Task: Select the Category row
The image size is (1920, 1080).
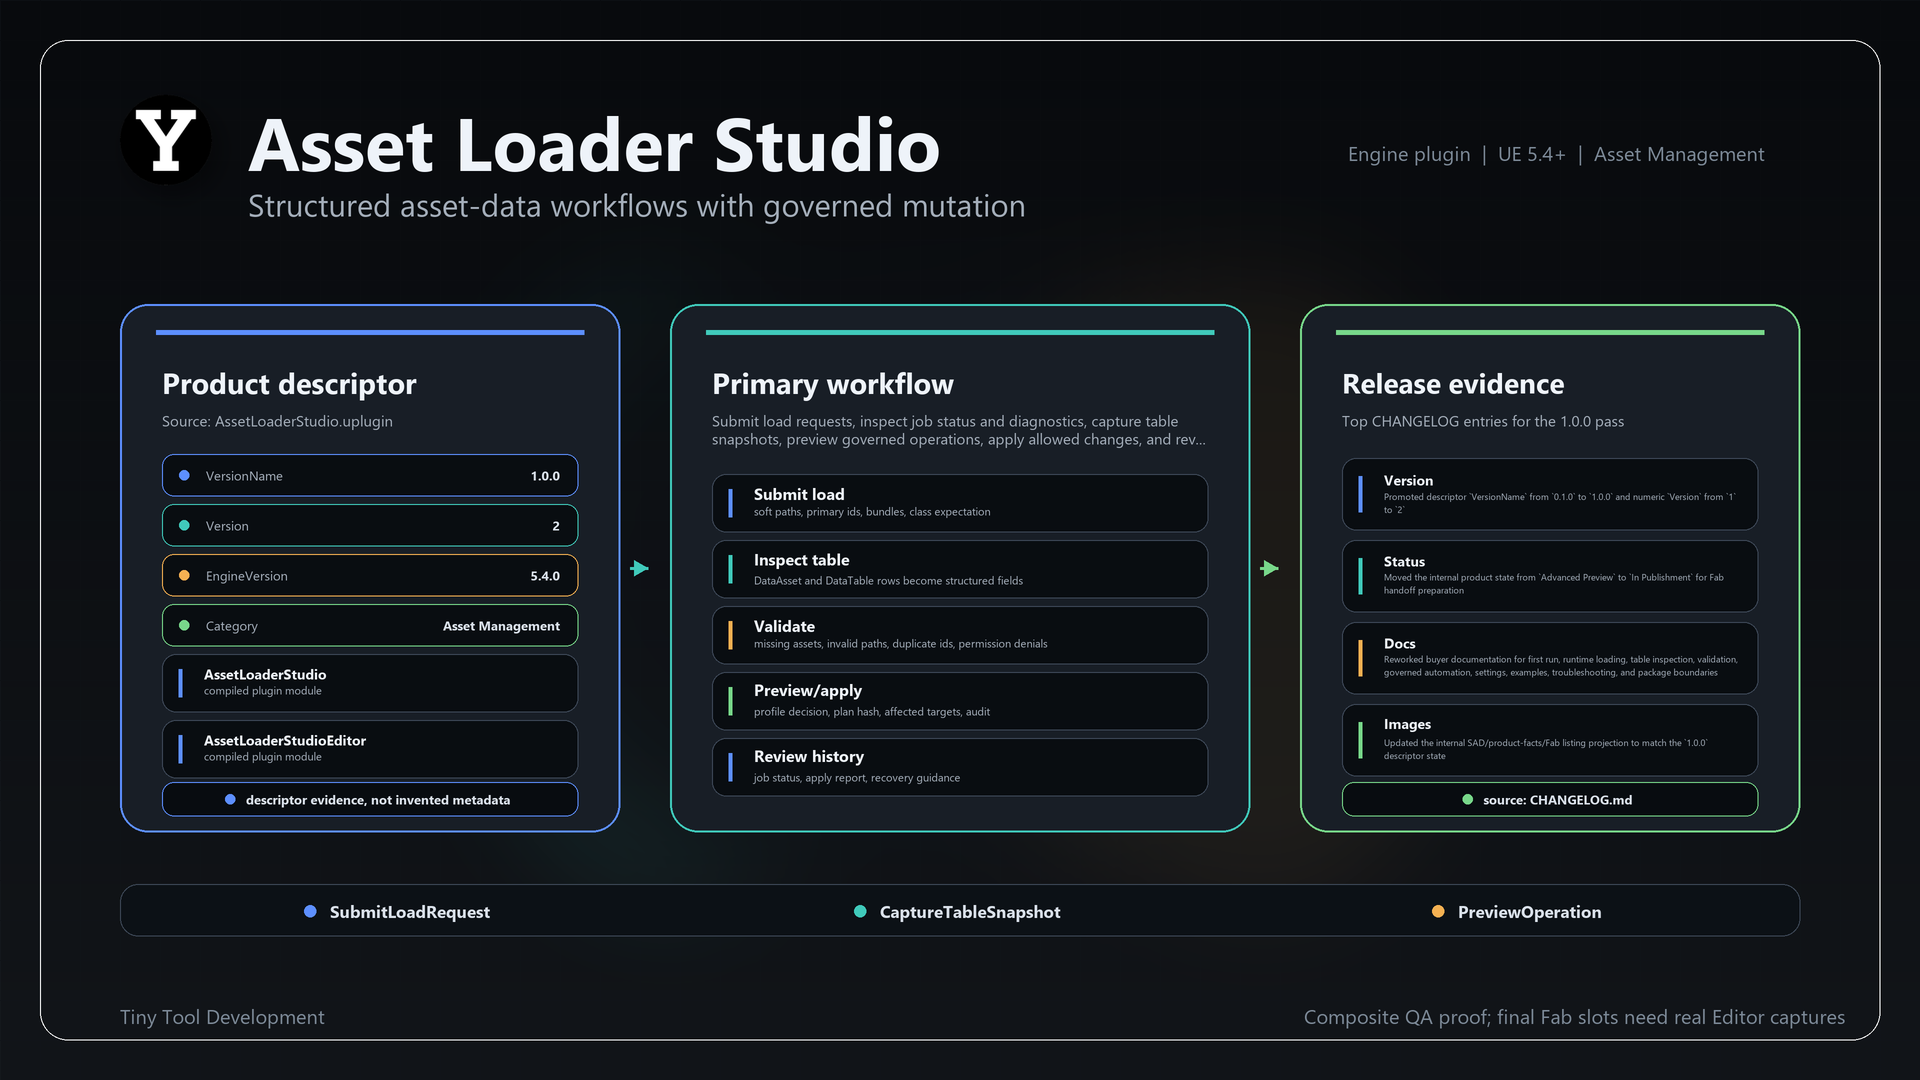Action: click(370, 626)
